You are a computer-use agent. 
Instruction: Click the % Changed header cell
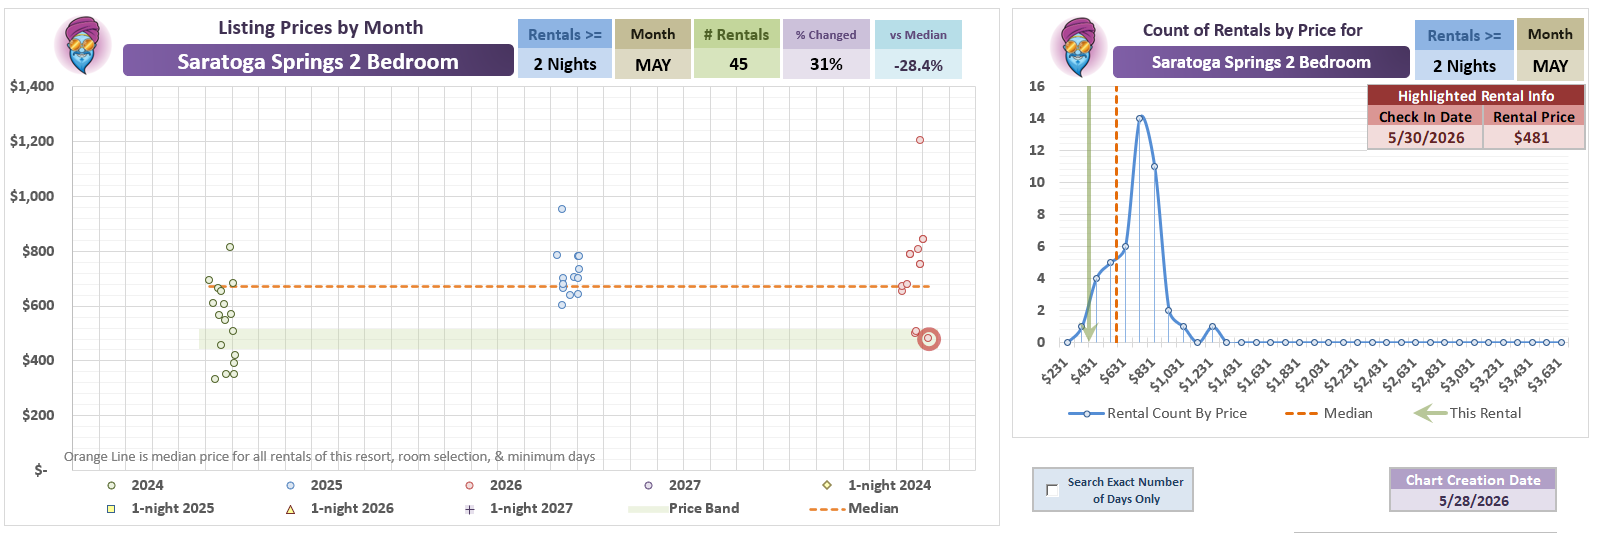tap(826, 34)
